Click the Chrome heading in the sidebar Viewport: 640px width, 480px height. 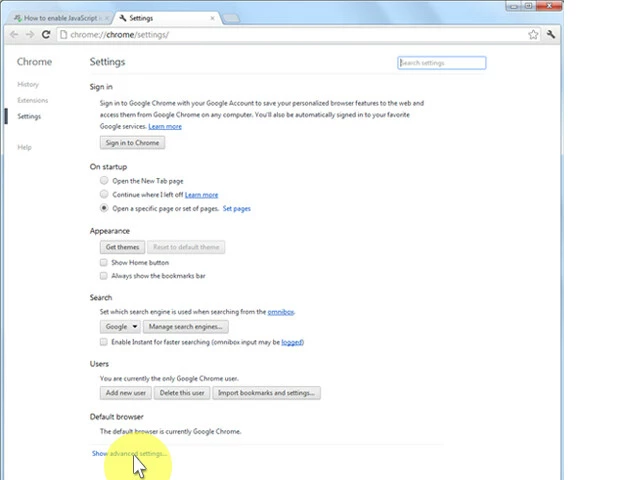coord(34,62)
